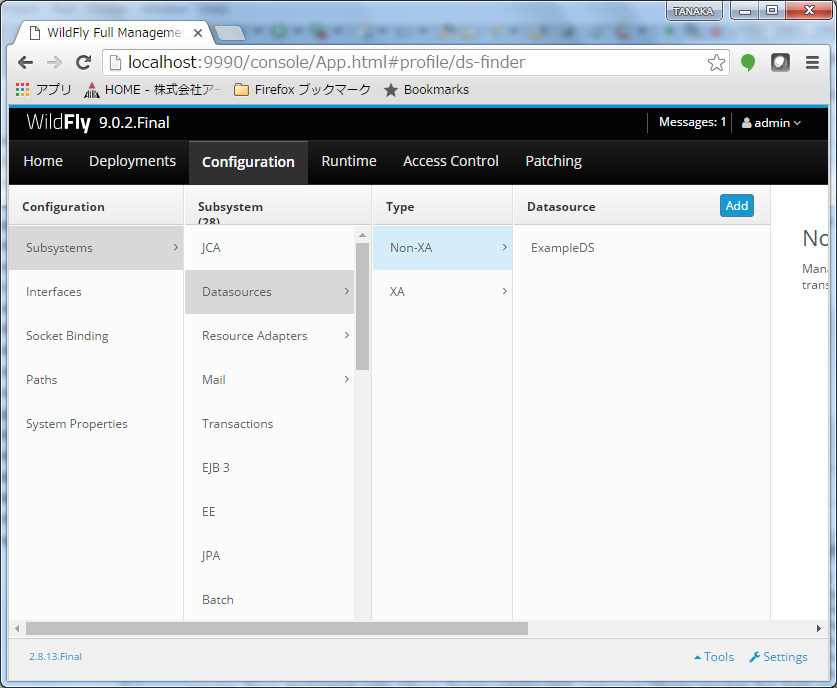The image size is (837, 688).
Task: Click the URL address bar
Action: pos(400,63)
